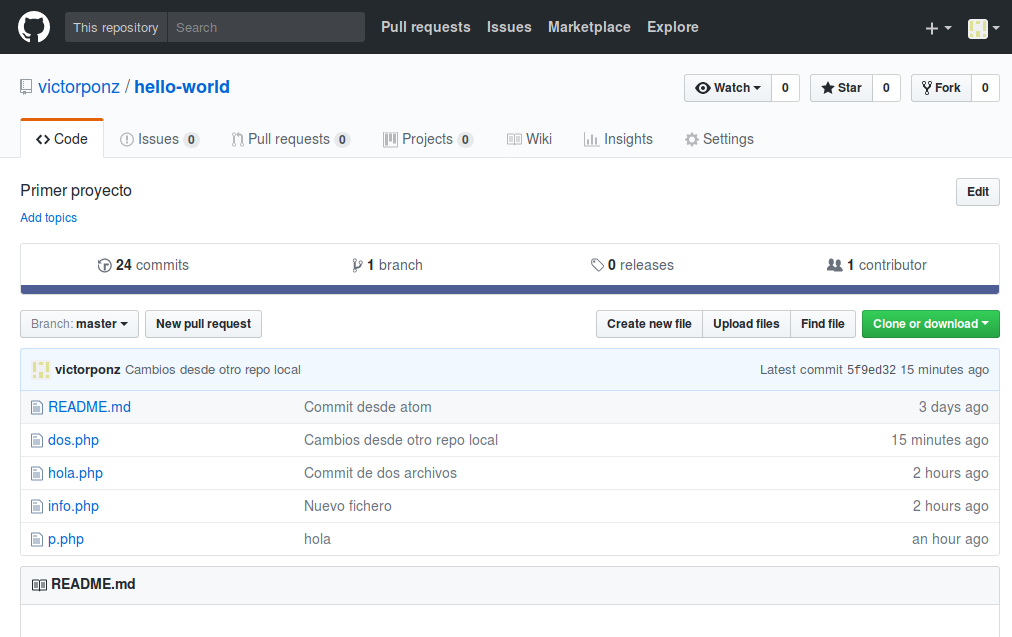Click the contributors people icon
1012x637 pixels.
[835, 265]
